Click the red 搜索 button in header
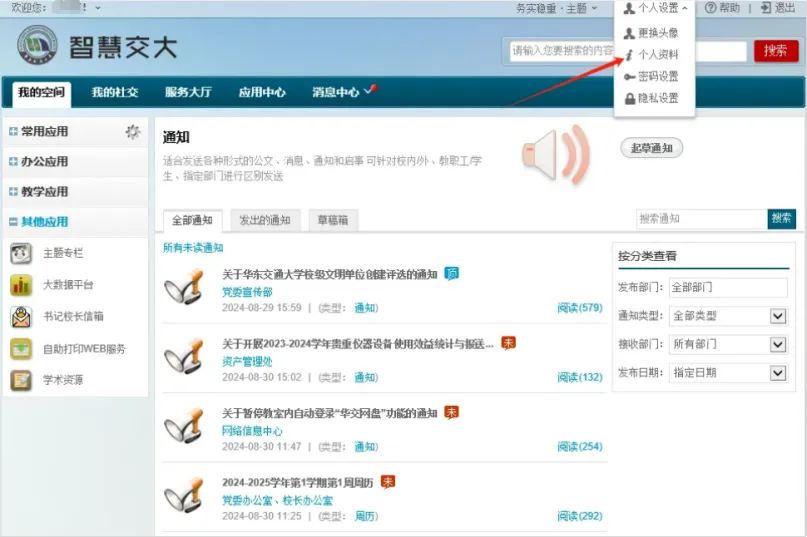 (776, 50)
